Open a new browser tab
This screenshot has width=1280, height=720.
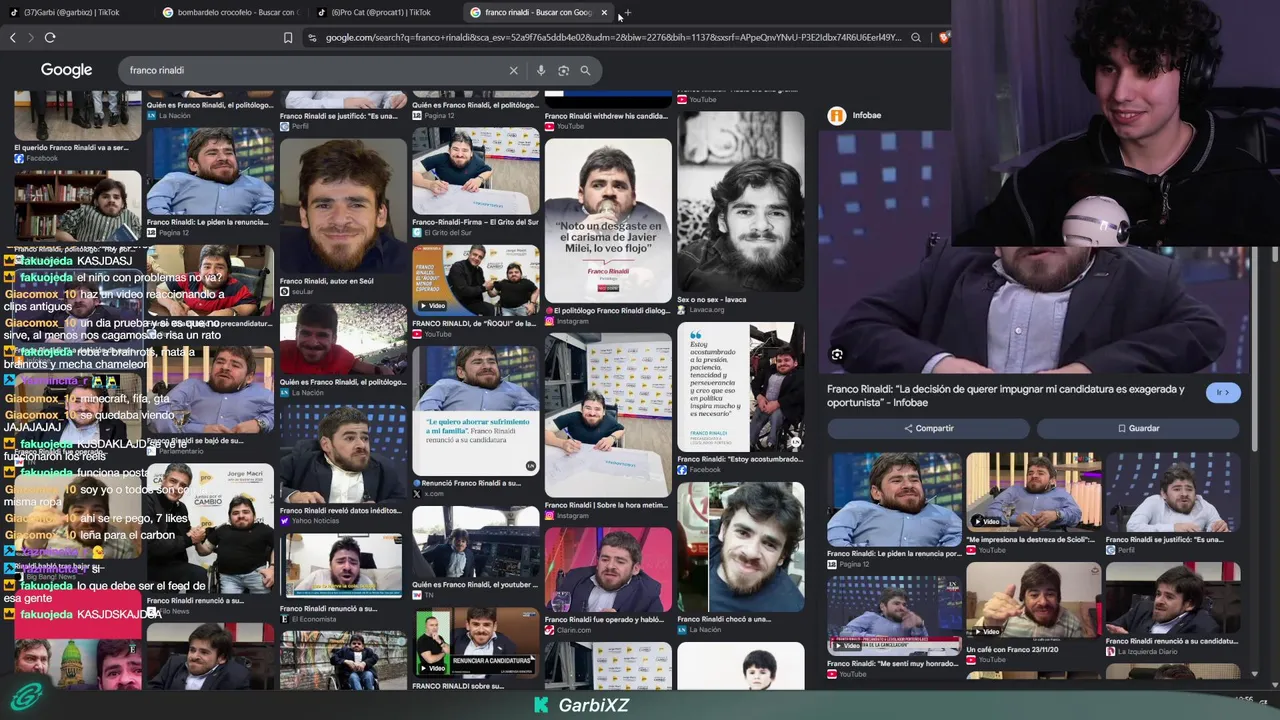click(x=627, y=12)
